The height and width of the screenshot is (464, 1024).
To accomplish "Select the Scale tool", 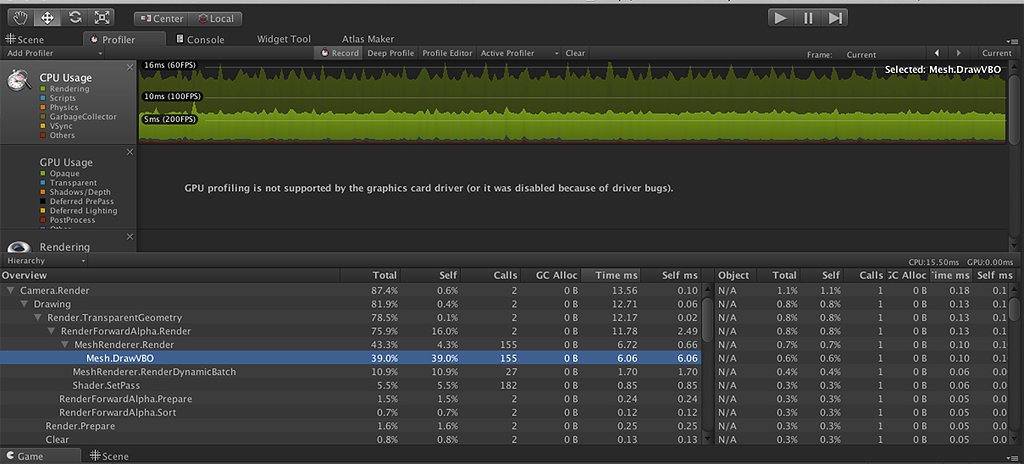I will (x=102, y=18).
